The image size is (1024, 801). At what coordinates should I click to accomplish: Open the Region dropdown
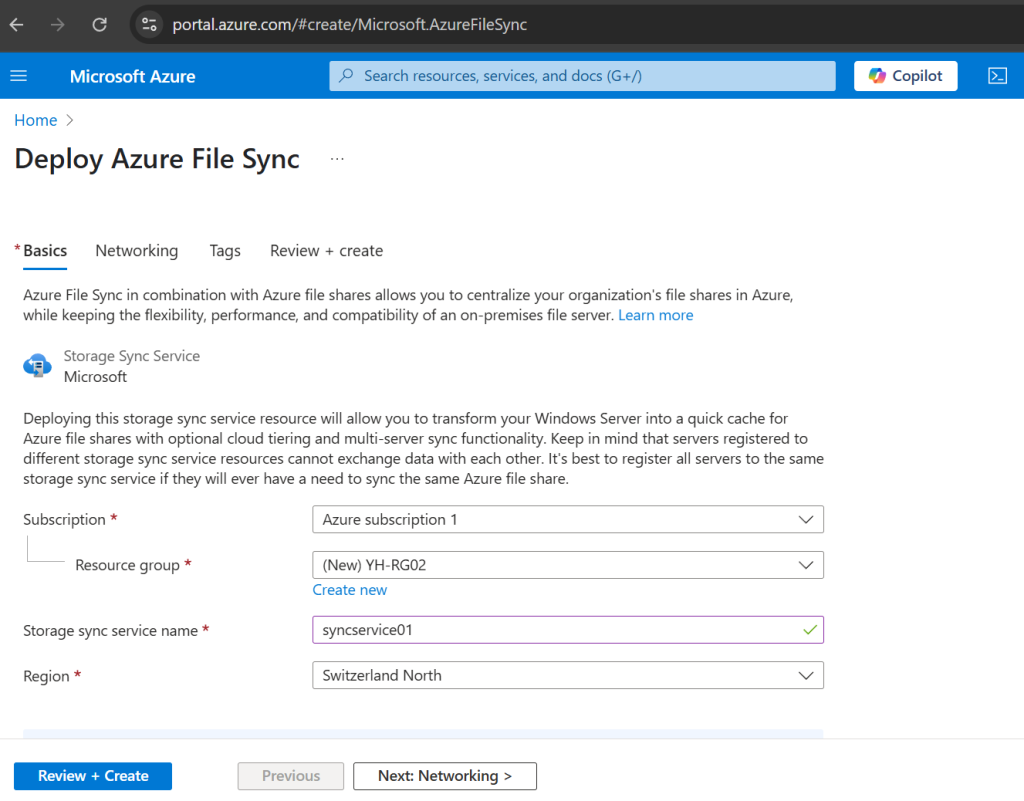coord(568,675)
